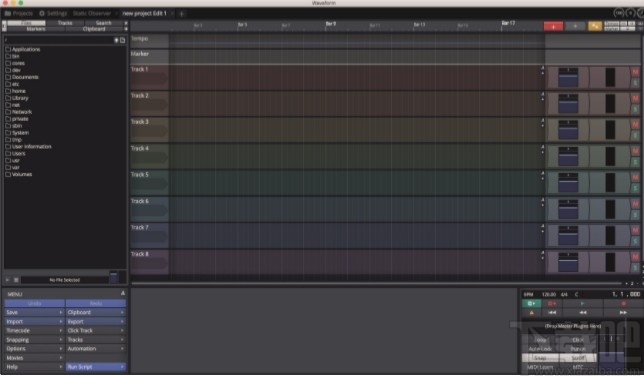Click the Track 4 blue plugin block
Image resolution: width=644 pixels, height=376 pixels.
[x=568, y=156]
